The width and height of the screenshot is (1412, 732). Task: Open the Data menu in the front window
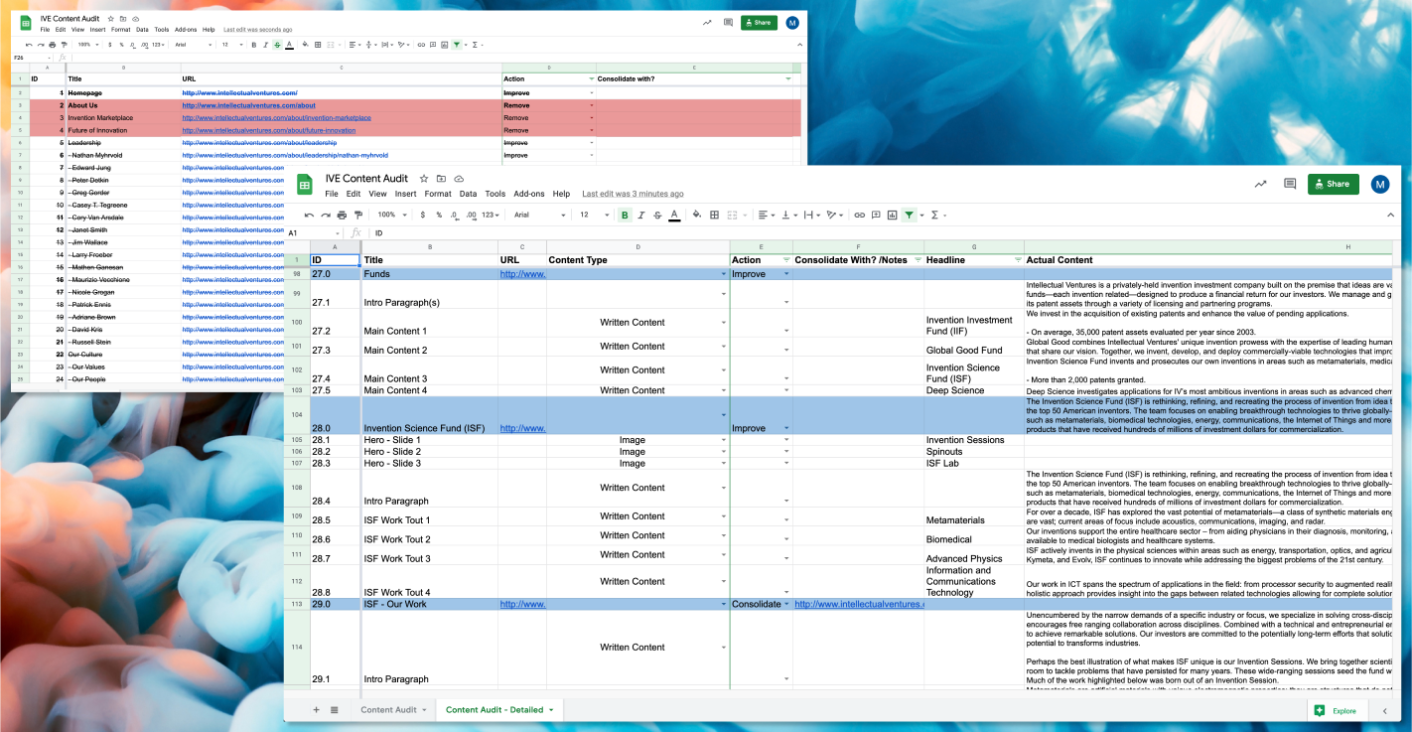point(468,194)
